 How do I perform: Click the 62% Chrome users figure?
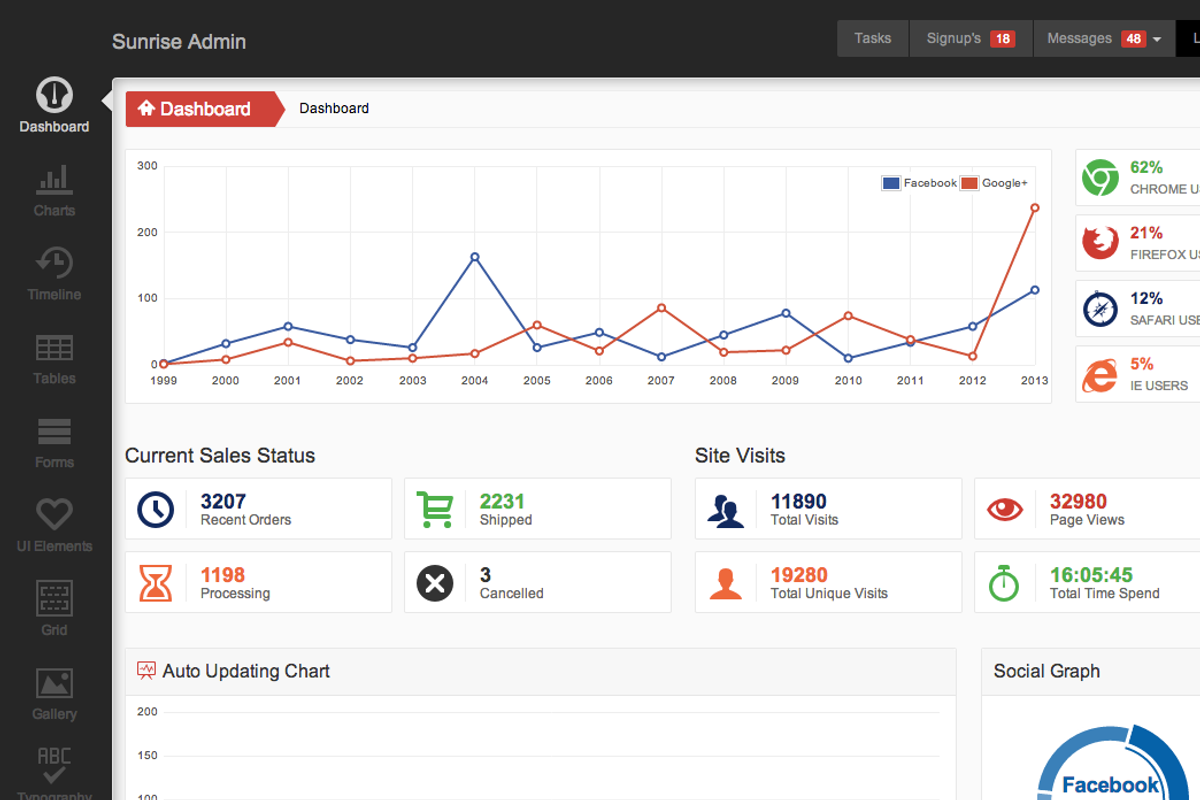tap(1146, 168)
